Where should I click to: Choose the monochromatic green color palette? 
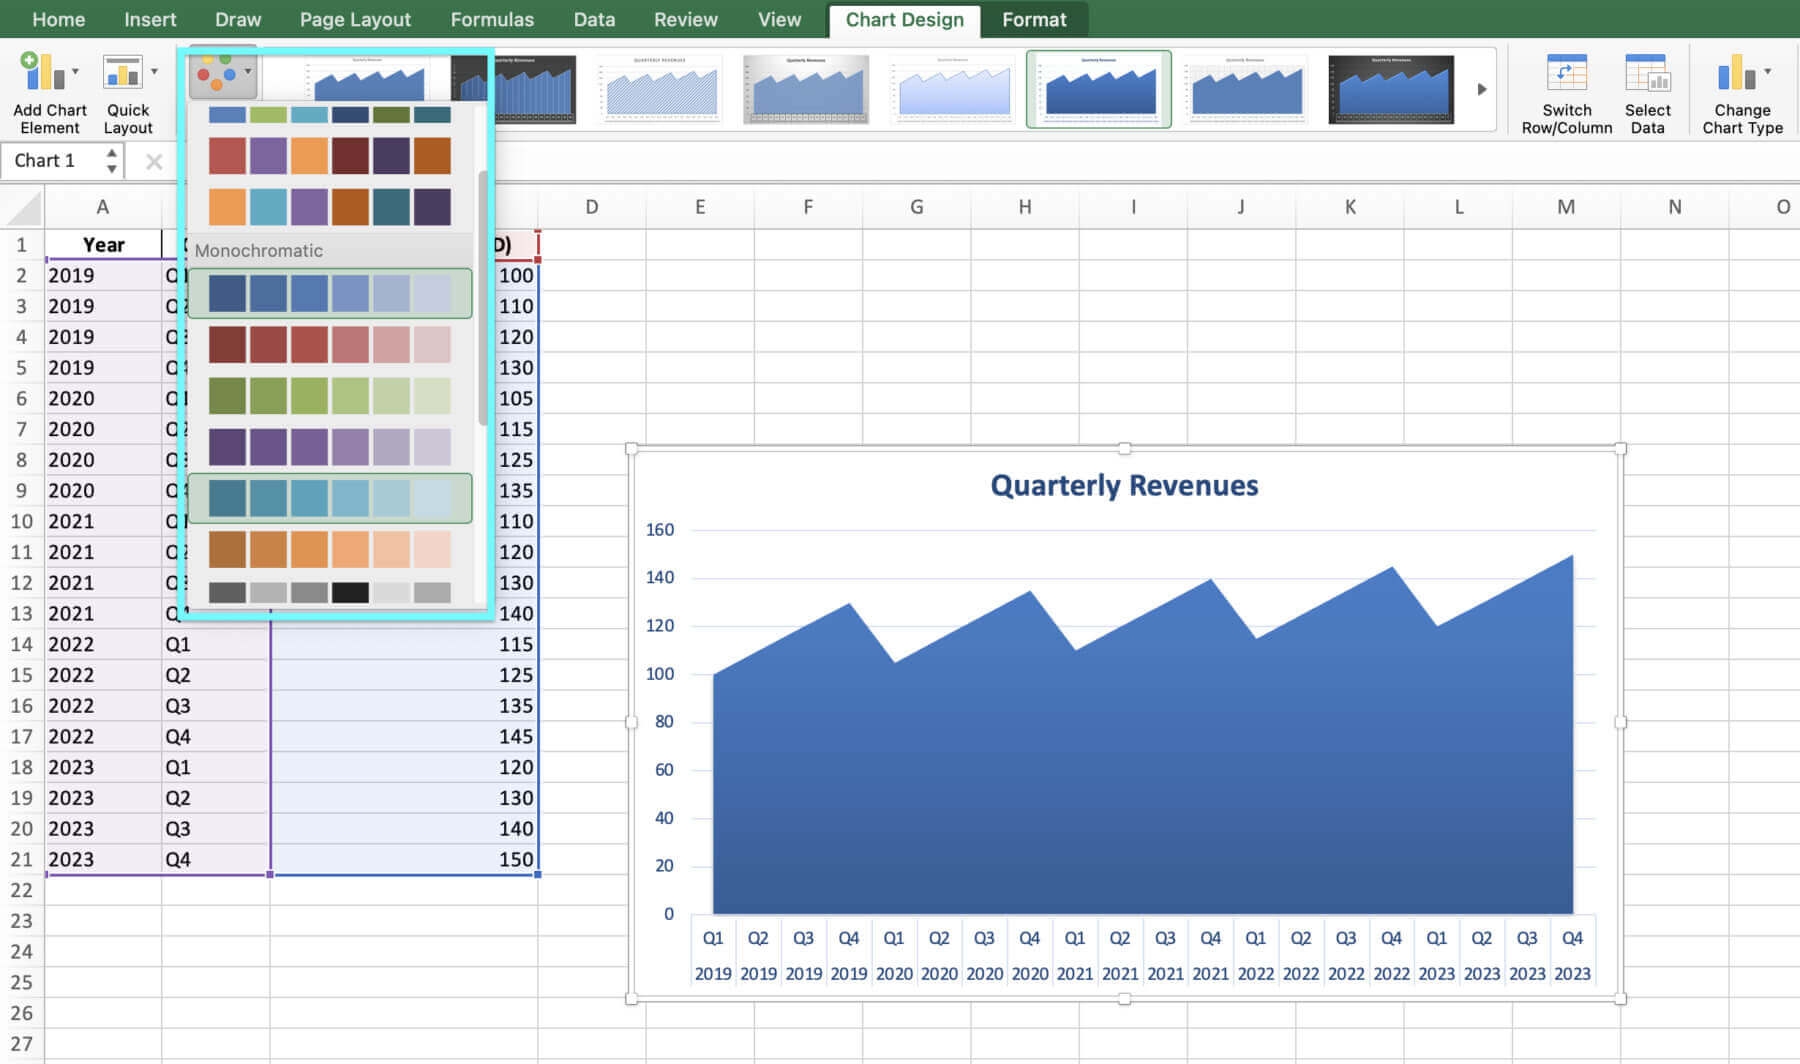point(329,396)
